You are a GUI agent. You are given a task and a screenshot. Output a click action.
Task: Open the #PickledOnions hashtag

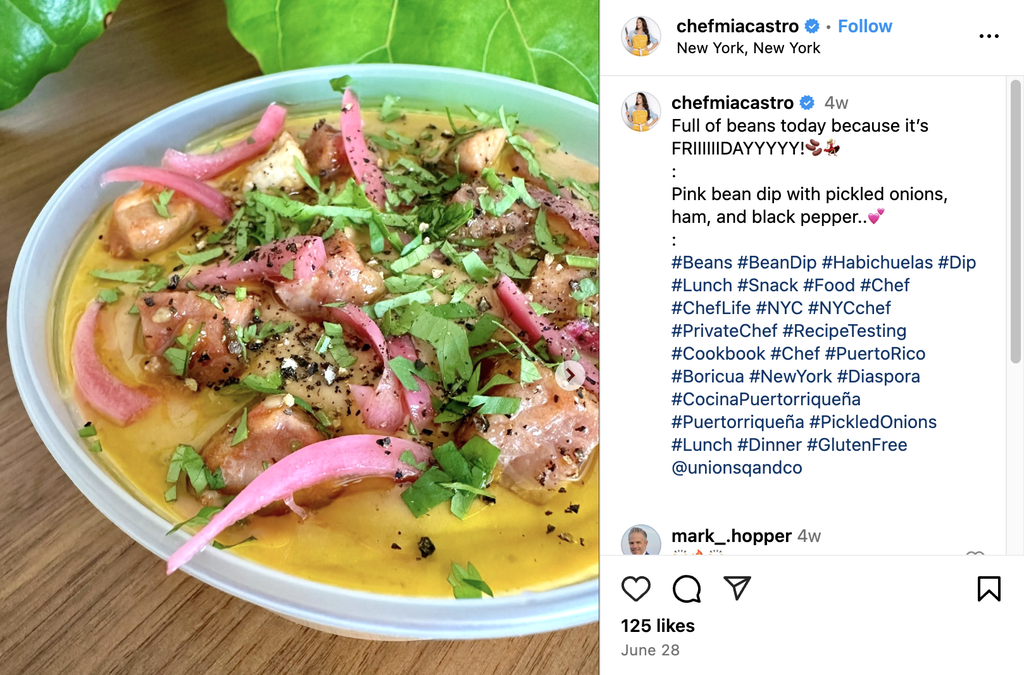[872, 422]
